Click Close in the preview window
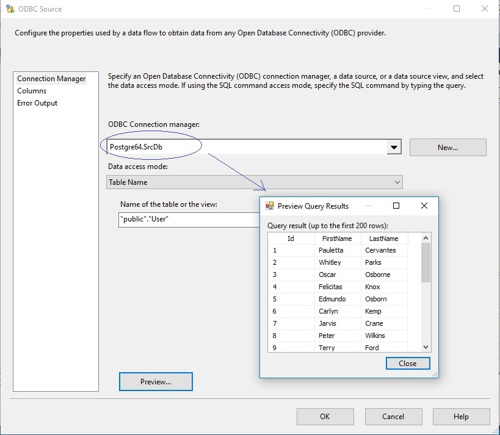This screenshot has width=500, height=435. tap(408, 363)
